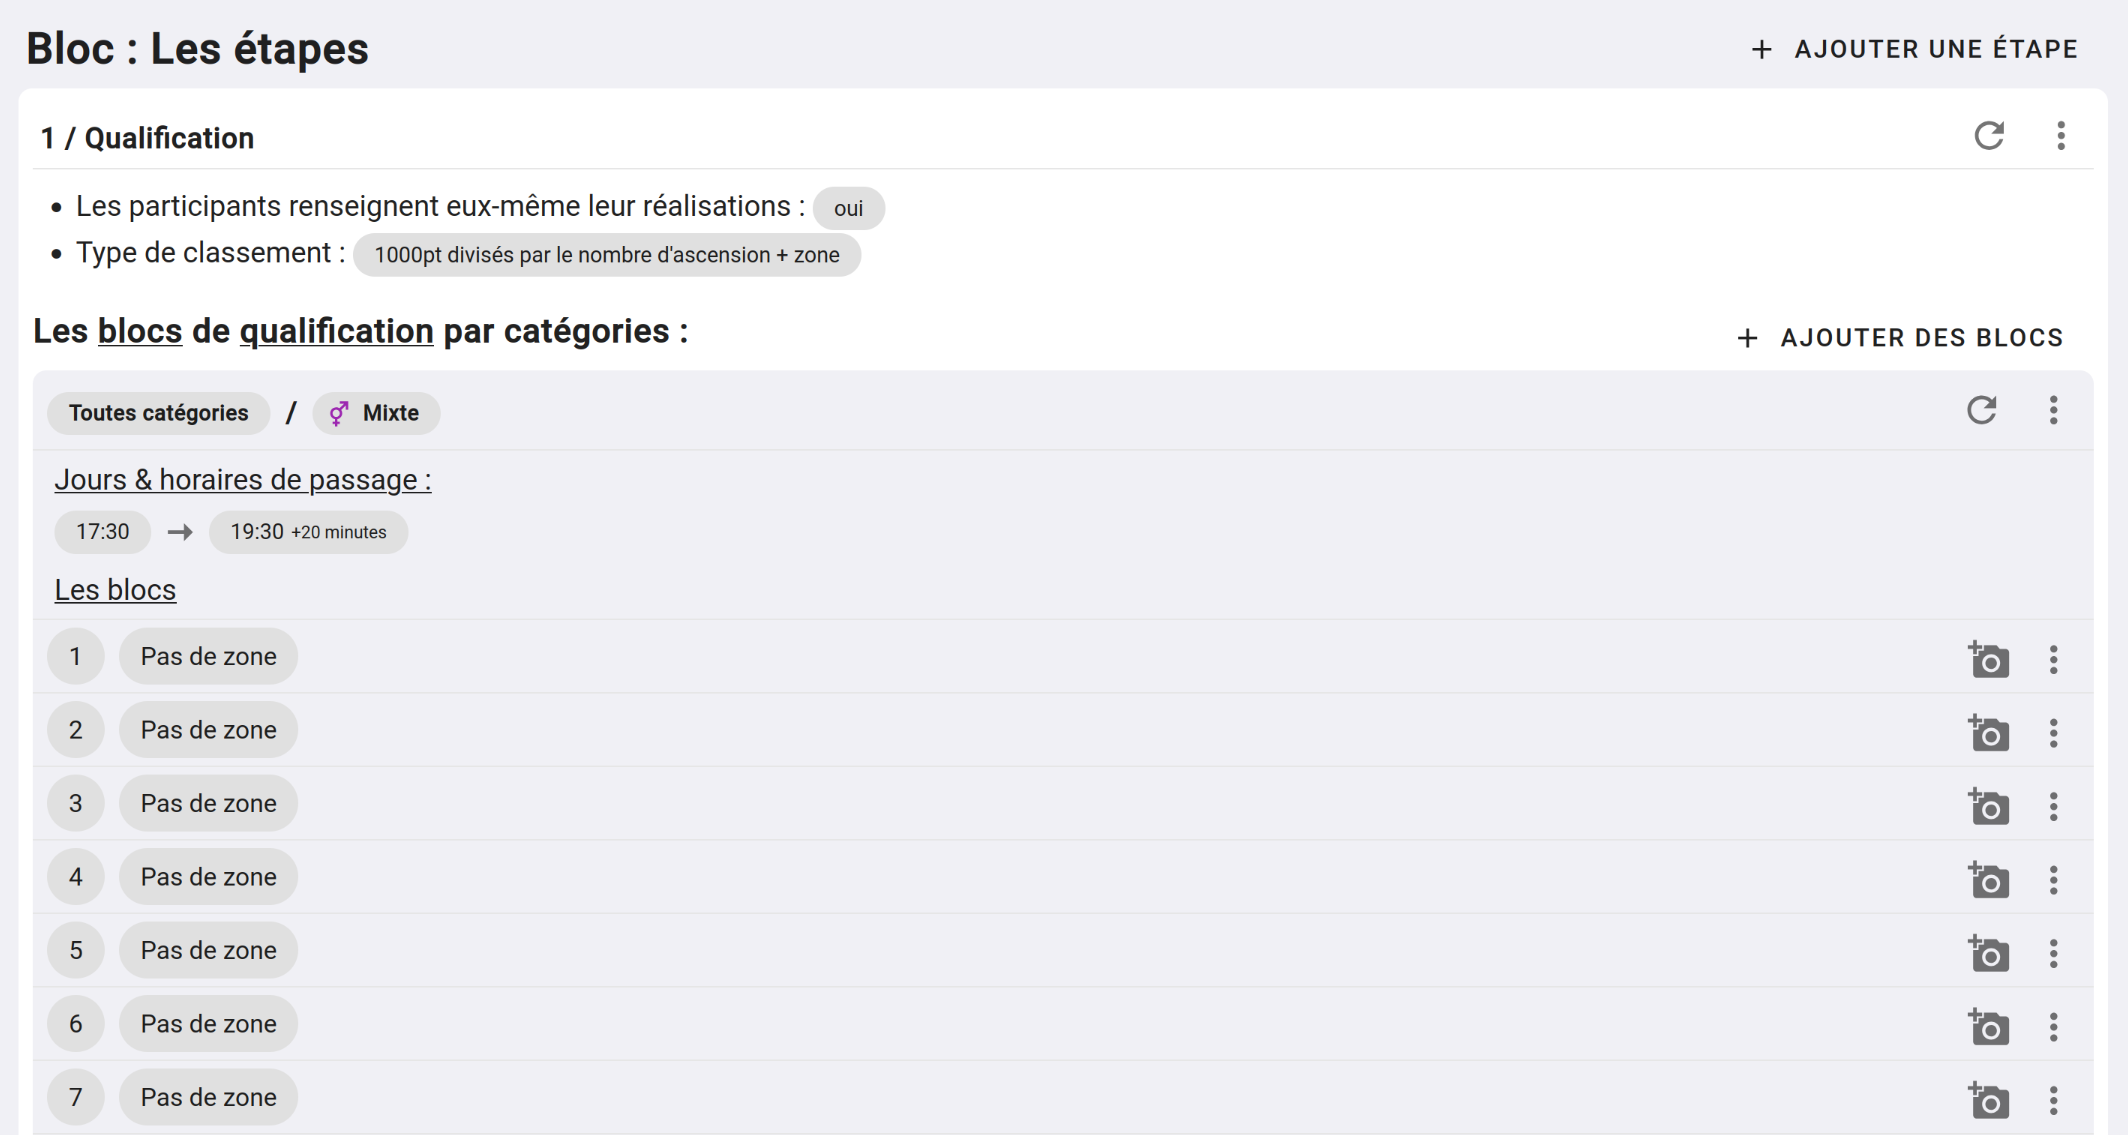The width and height of the screenshot is (2128, 1135).
Task: Click Ajouter des blocs button
Action: click(1900, 338)
